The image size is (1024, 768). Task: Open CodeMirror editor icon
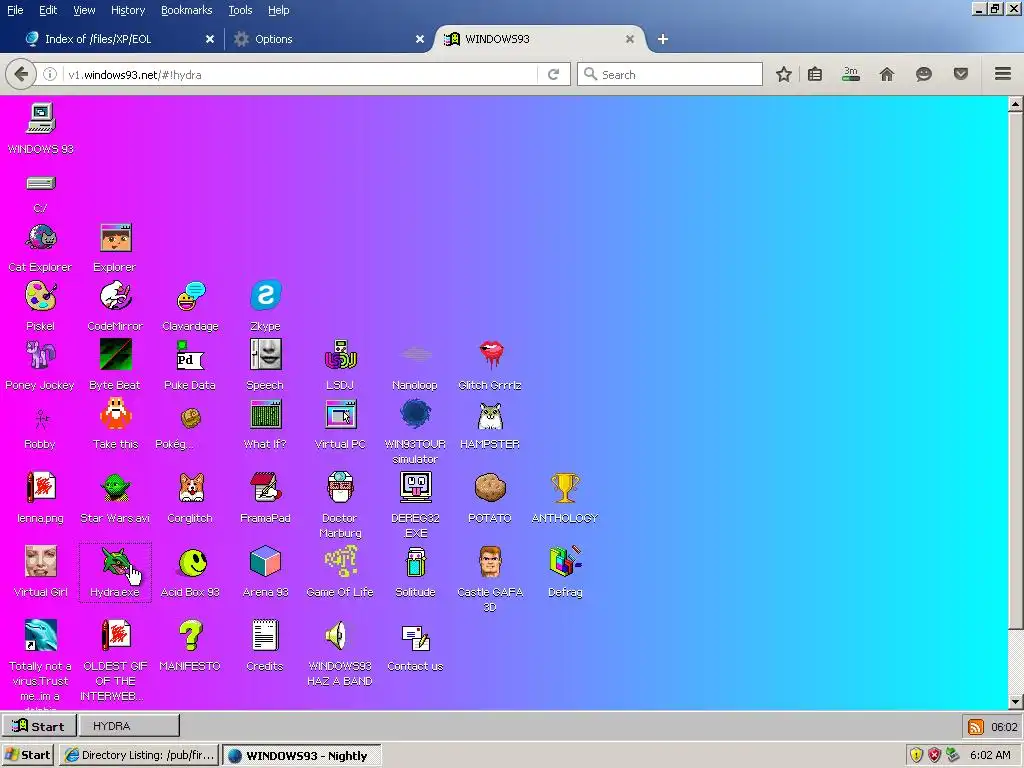pyautogui.click(x=116, y=296)
